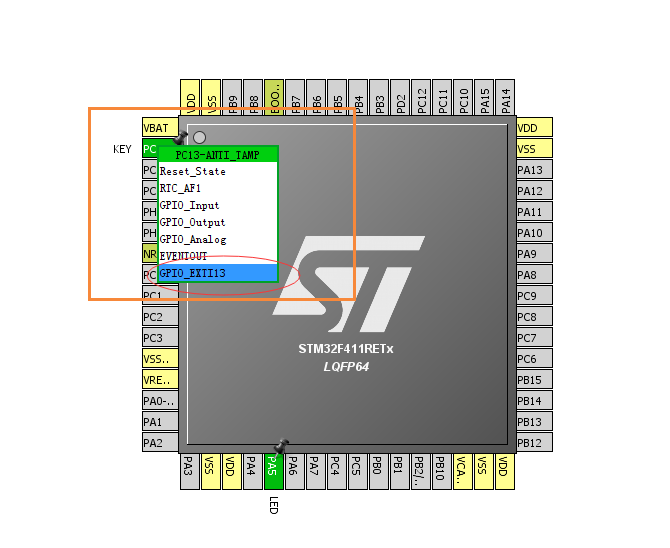
Task: Set the pin to GPIO_Input
Action: (218, 205)
